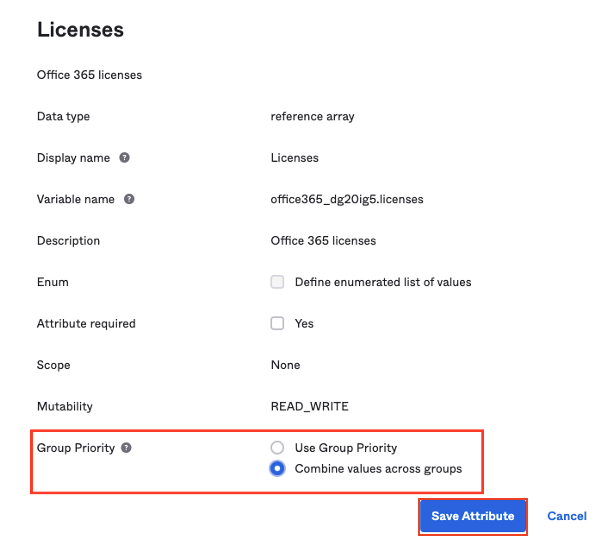Click the Cancel link
Image resolution: width=609 pixels, height=552 pixels.
(x=567, y=516)
